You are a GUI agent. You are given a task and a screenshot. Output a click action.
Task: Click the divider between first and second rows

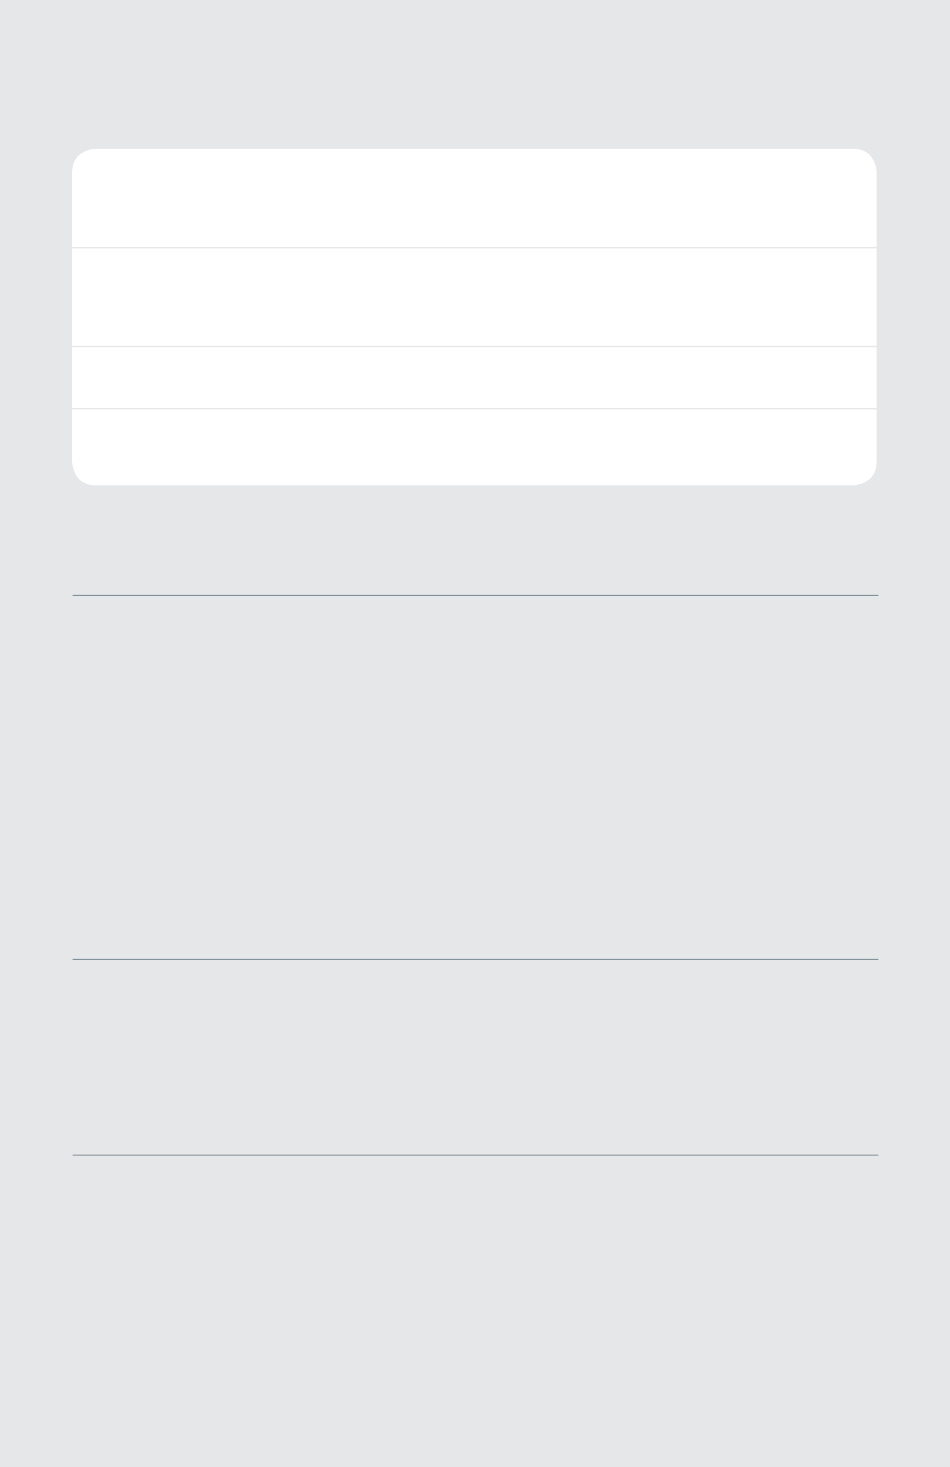474,247
